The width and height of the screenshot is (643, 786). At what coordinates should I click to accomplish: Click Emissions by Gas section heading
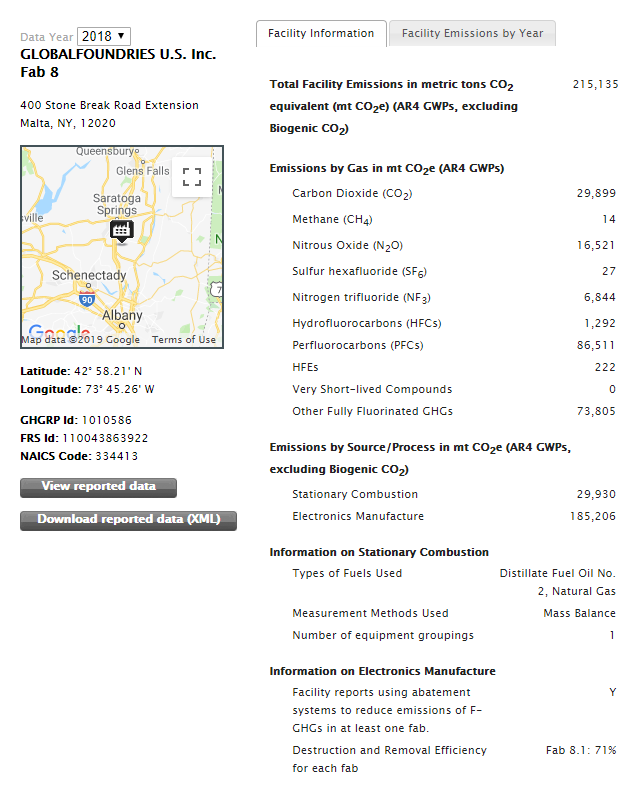(x=386, y=168)
